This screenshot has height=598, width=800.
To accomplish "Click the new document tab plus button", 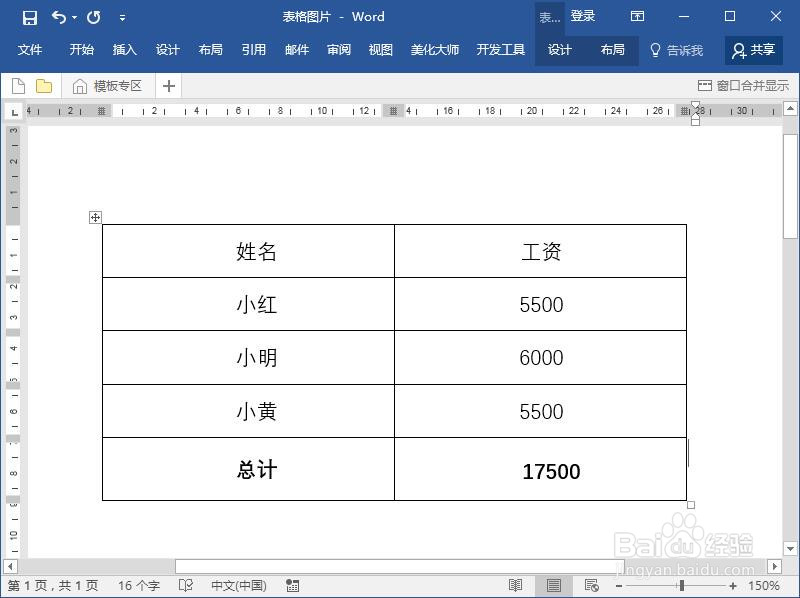I will pyautogui.click(x=168, y=86).
